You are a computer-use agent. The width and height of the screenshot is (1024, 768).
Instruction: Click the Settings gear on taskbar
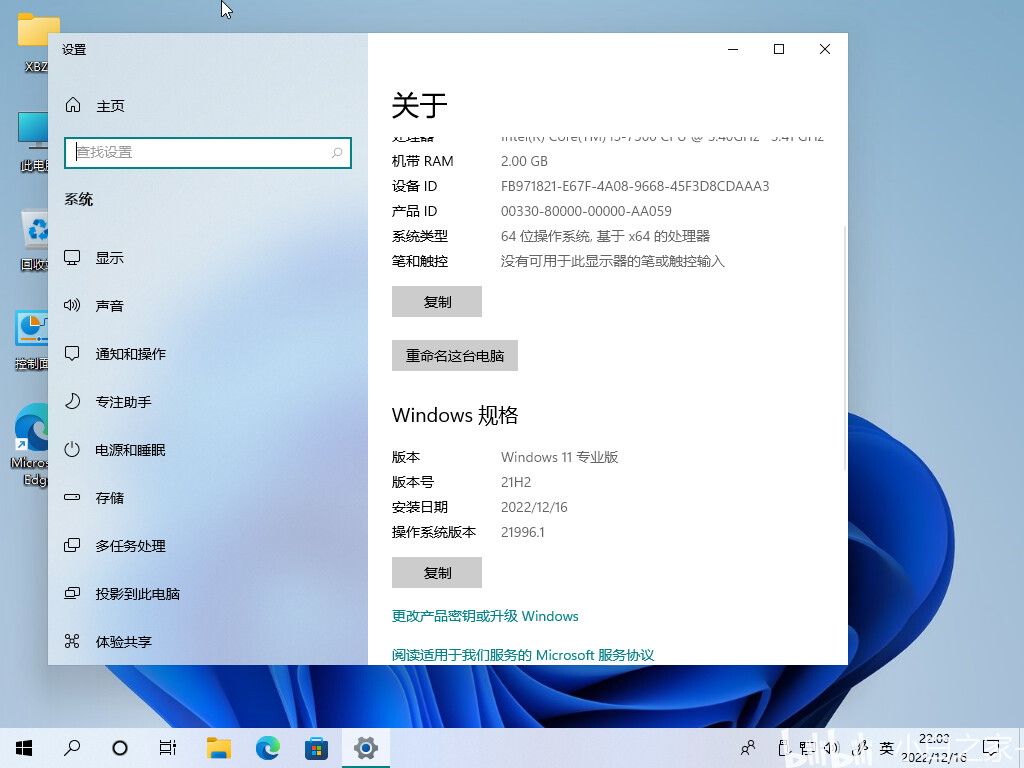[366, 748]
